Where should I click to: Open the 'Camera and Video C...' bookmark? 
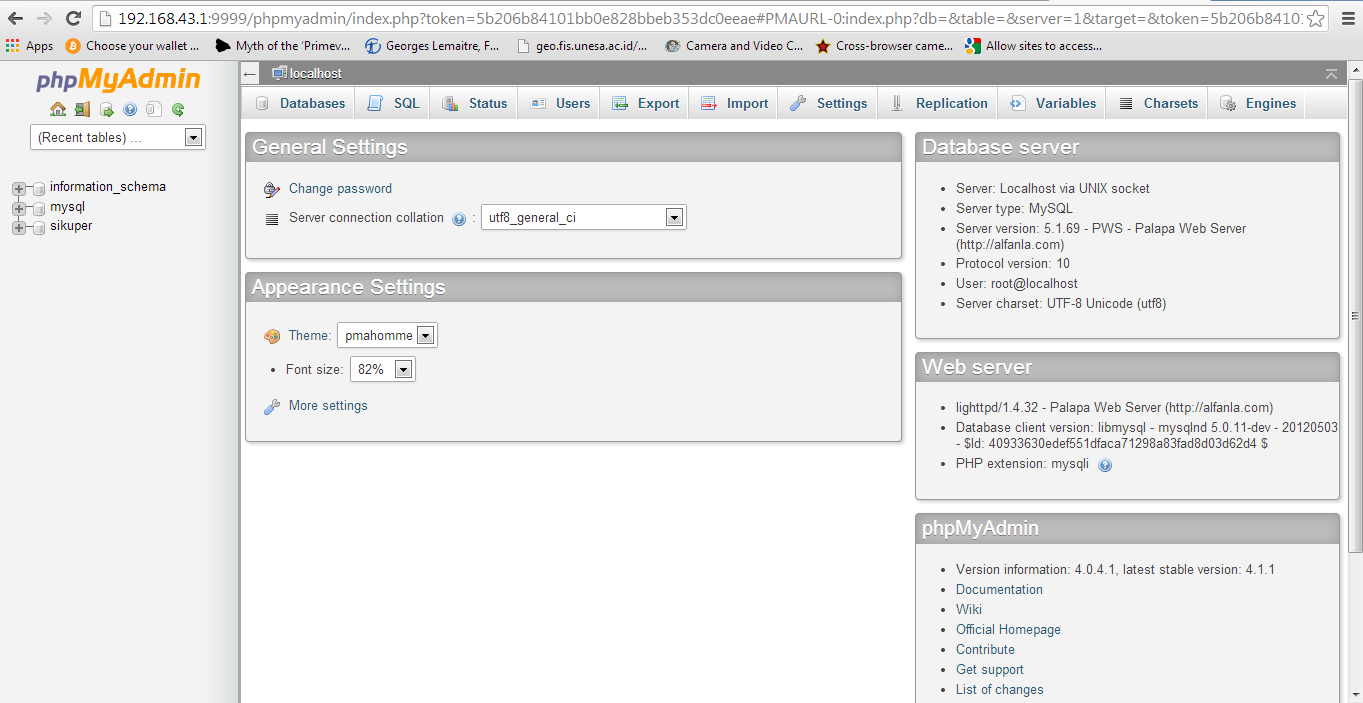click(x=734, y=46)
